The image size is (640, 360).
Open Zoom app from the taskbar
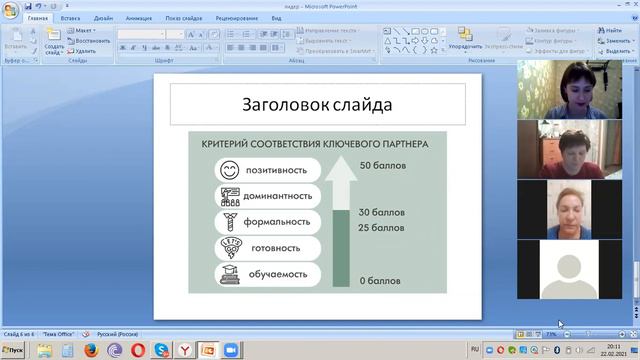(x=231, y=350)
